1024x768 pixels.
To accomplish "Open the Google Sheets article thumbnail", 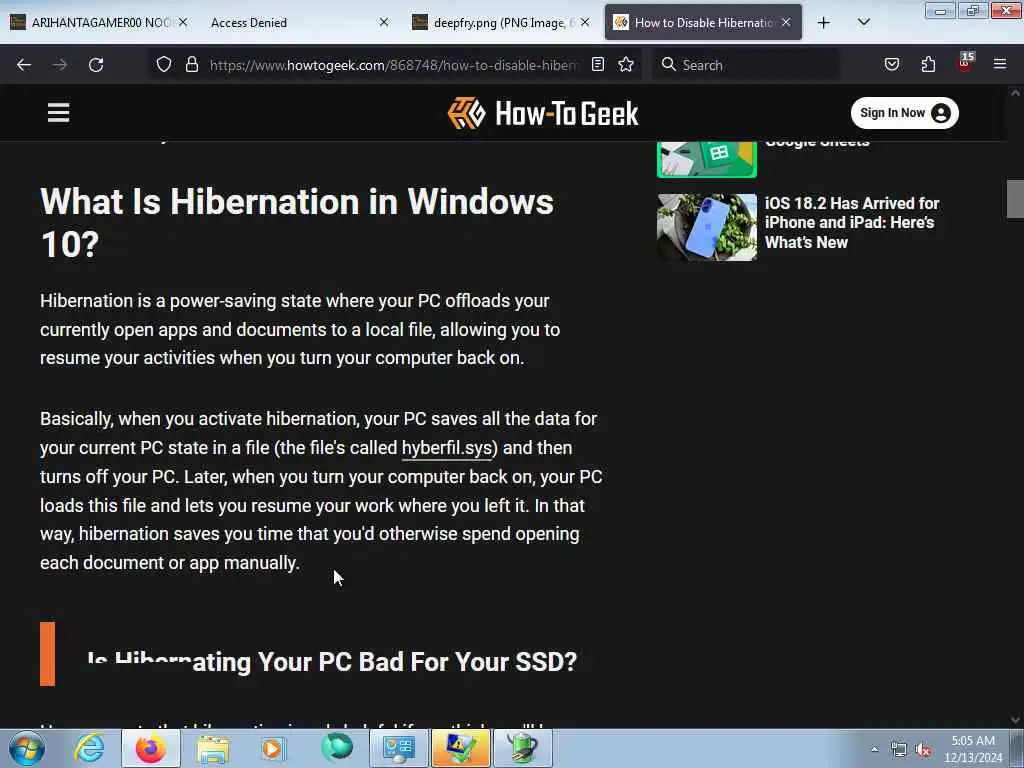I will [x=707, y=159].
